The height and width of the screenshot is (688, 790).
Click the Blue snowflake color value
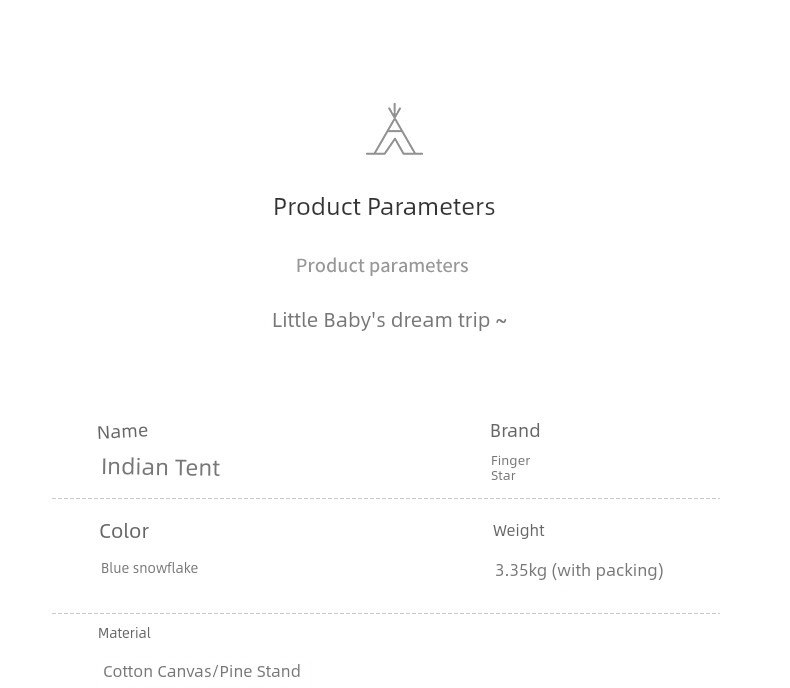150,568
